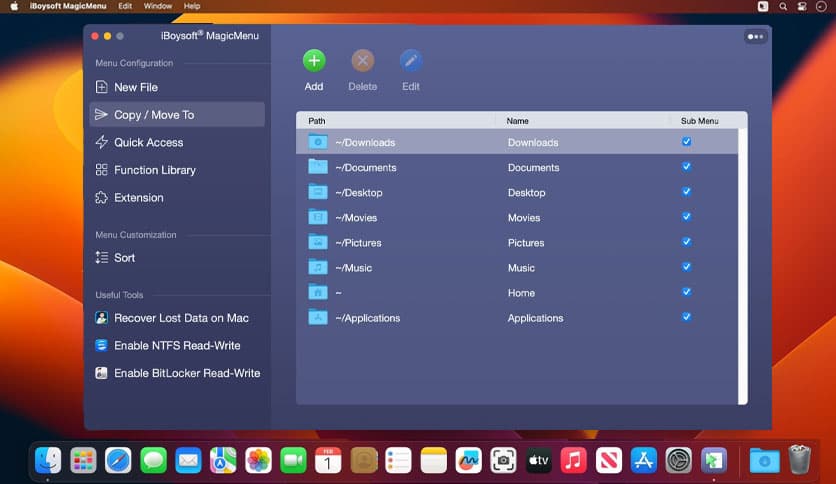Click the Home folder icon for ~
The width and height of the screenshot is (836, 484).
318,292
